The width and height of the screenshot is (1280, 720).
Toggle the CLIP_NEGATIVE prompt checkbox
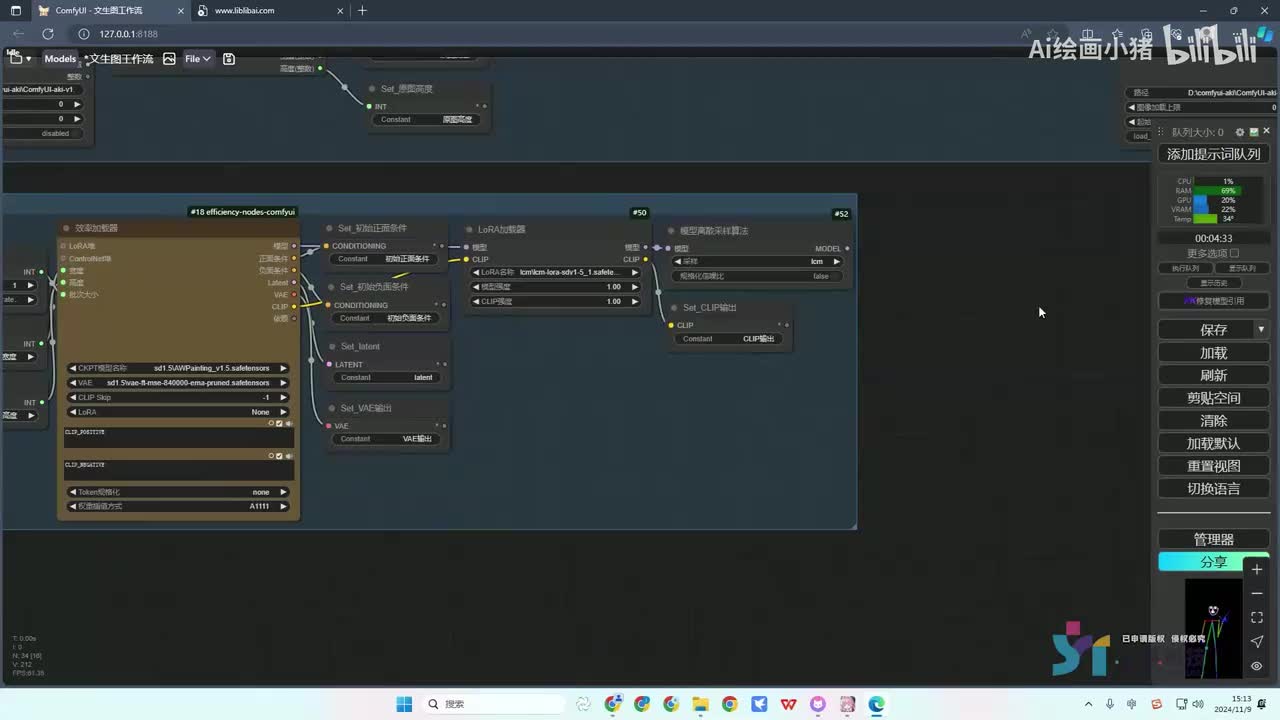[279, 456]
